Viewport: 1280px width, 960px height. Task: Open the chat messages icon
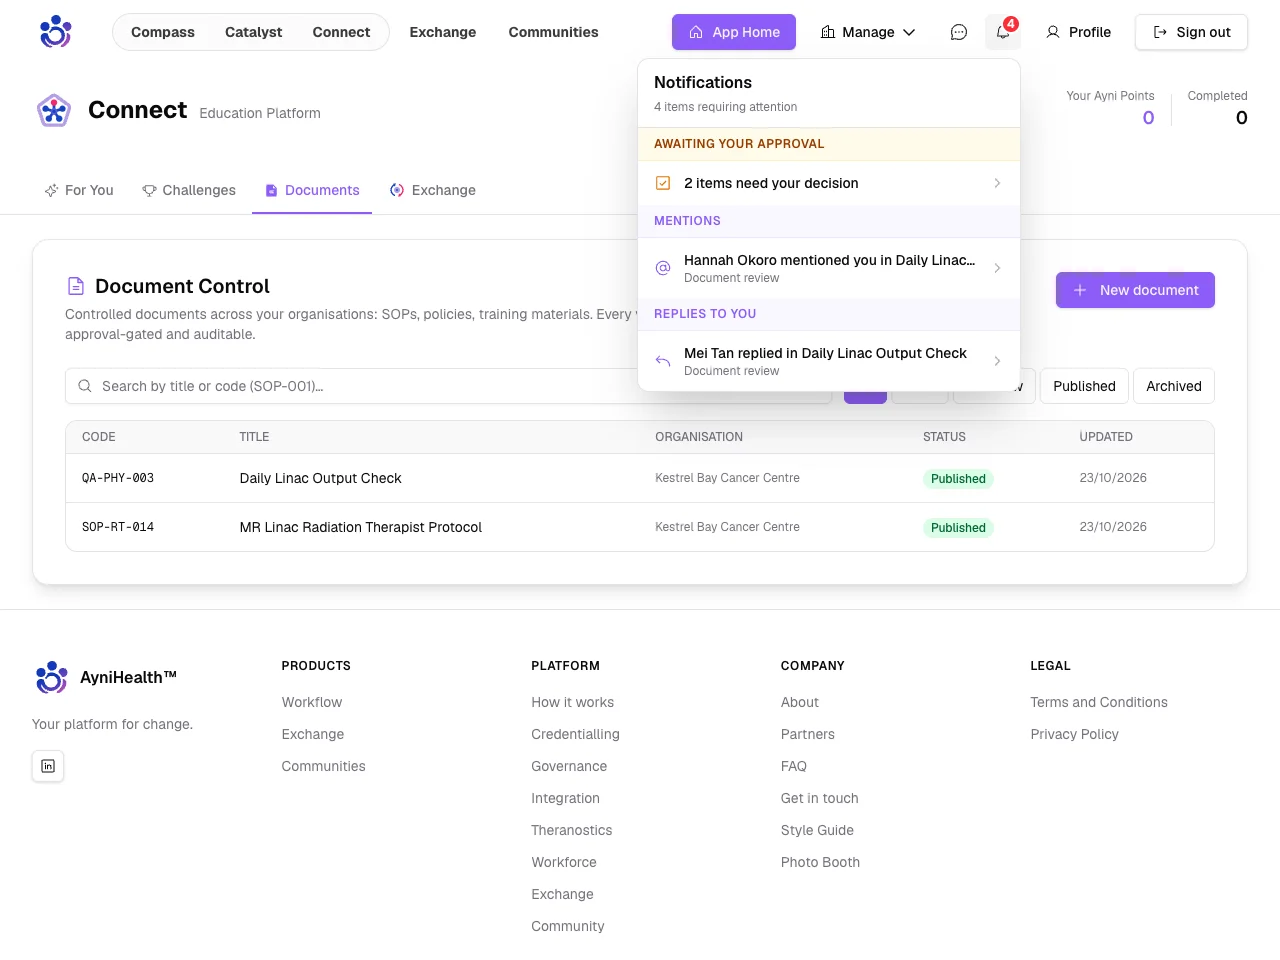tap(959, 32)
